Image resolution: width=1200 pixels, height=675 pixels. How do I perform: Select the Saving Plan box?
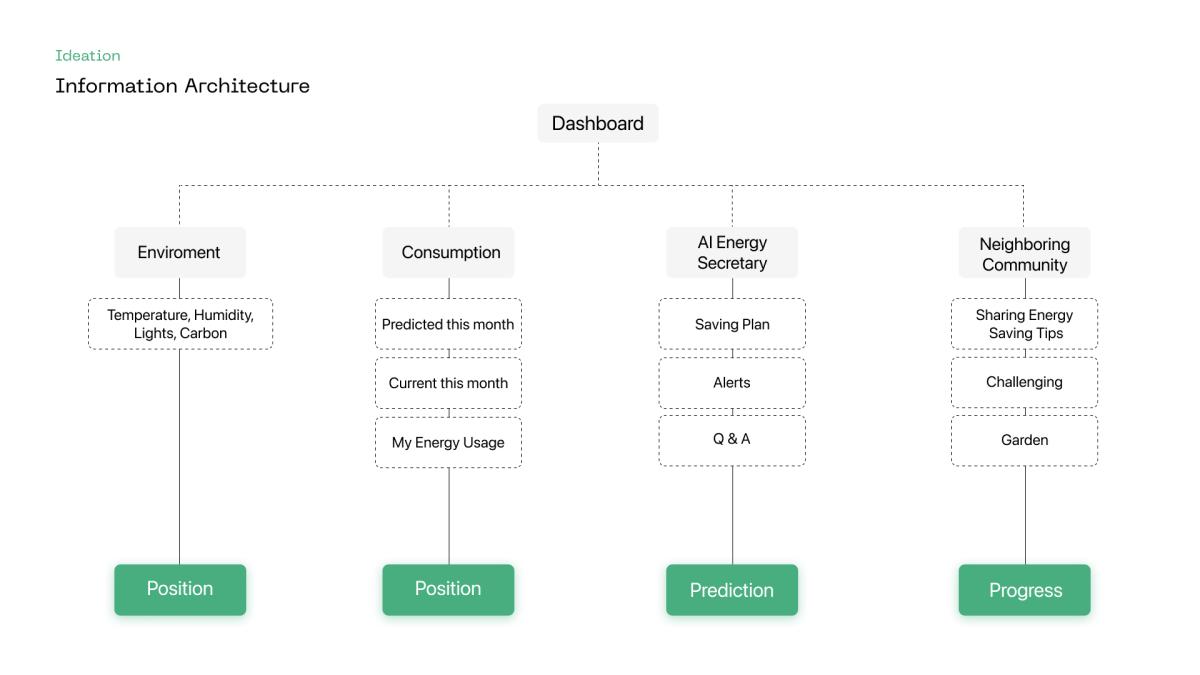coord(732,324)
